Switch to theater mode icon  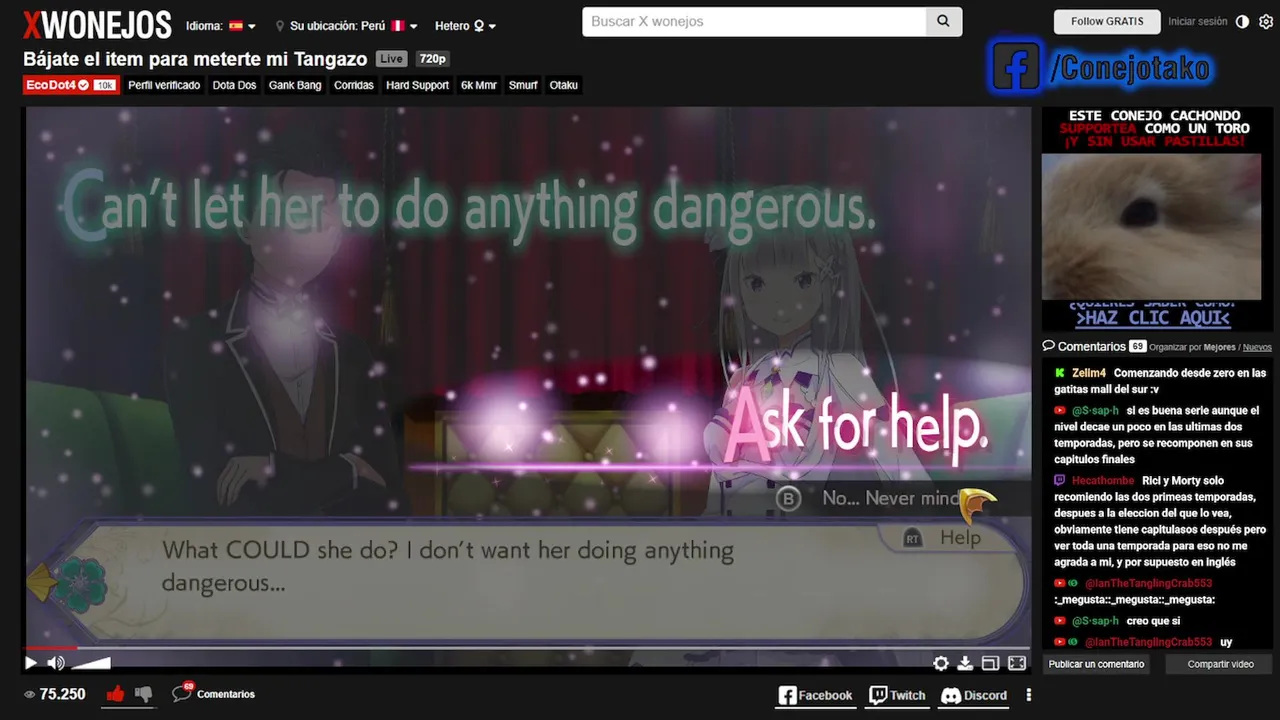tap(990, 663)
